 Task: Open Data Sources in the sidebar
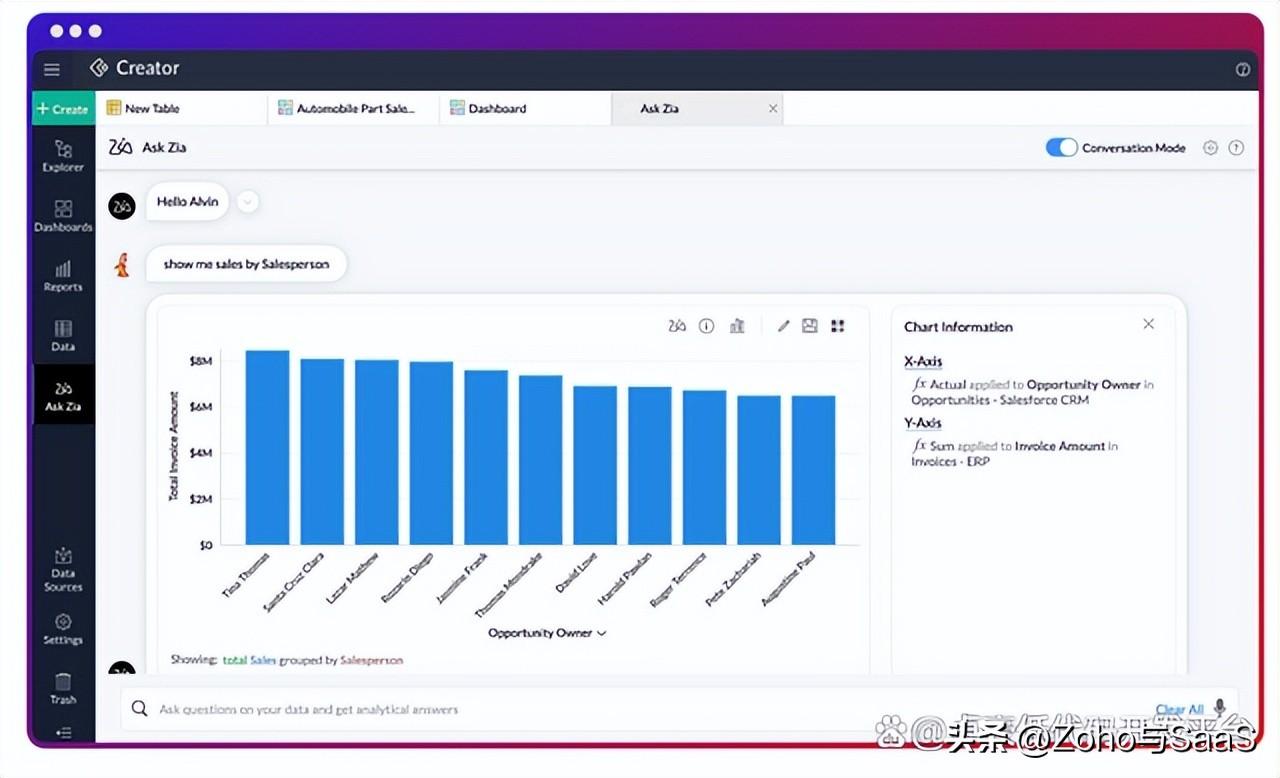pyautogui.click(x=63, y=570)
